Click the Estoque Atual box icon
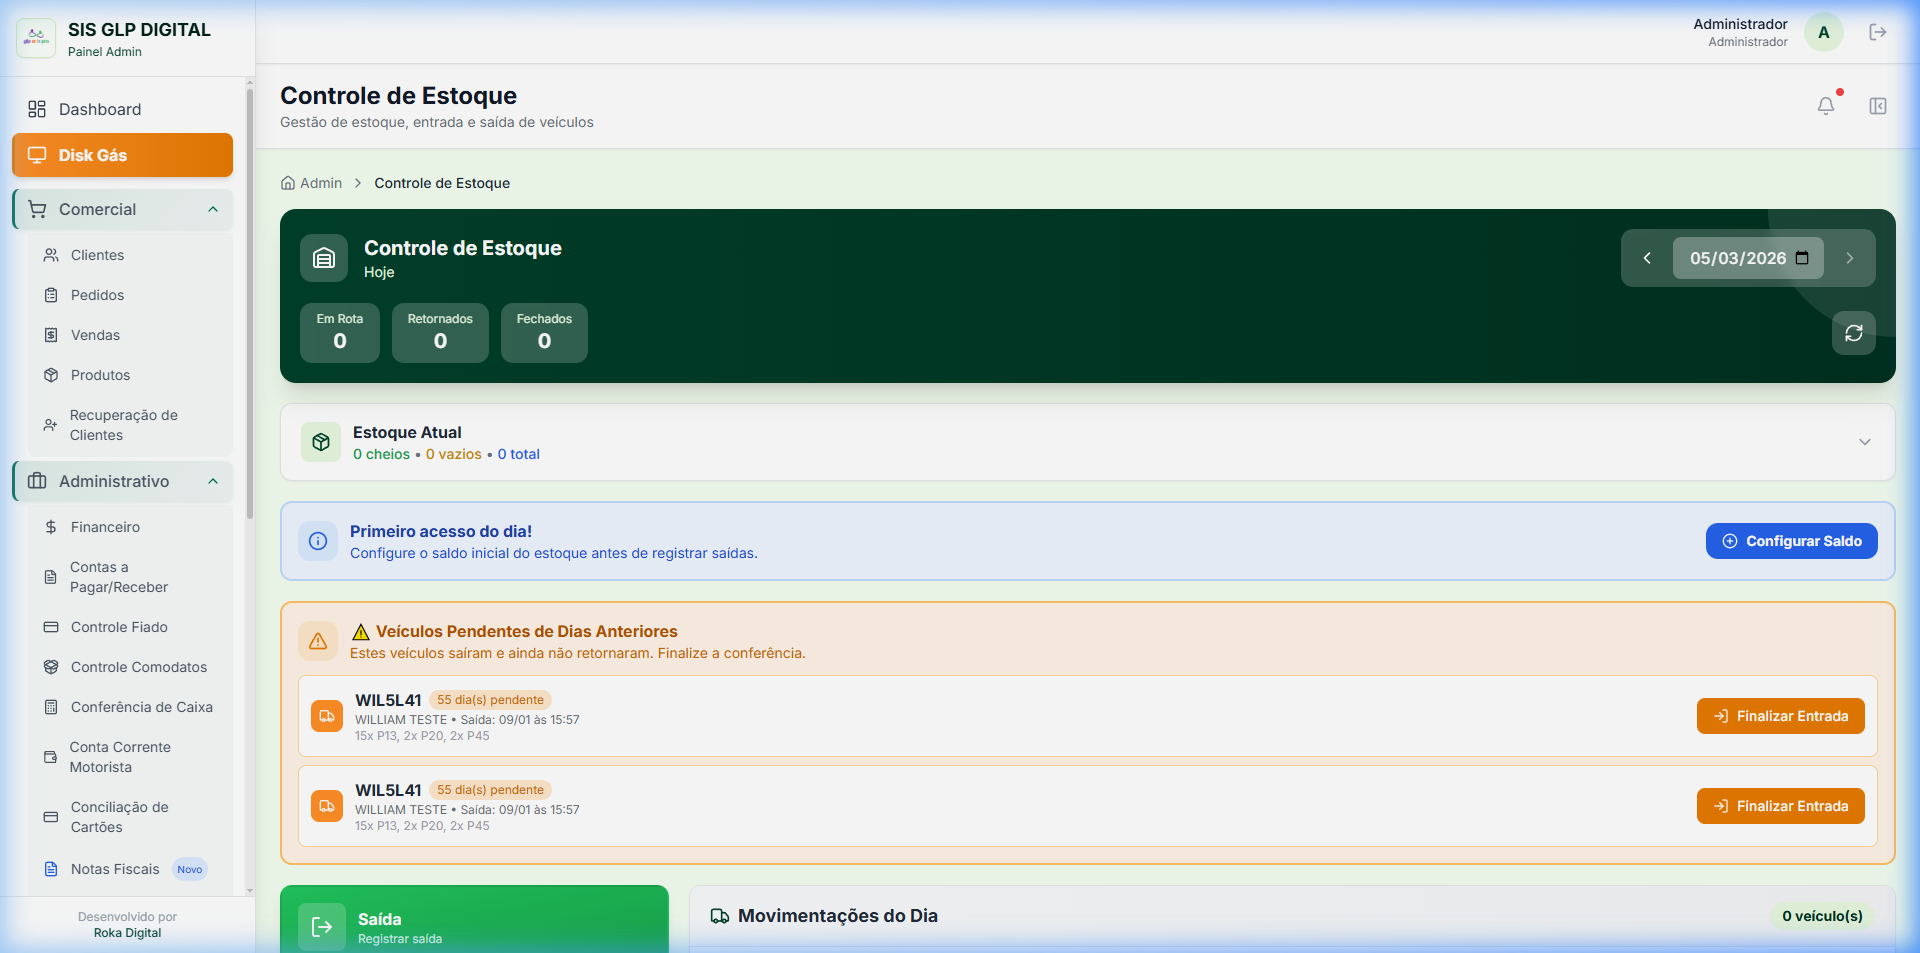The width and height of the screenshot is (1920, 953). 321,442
